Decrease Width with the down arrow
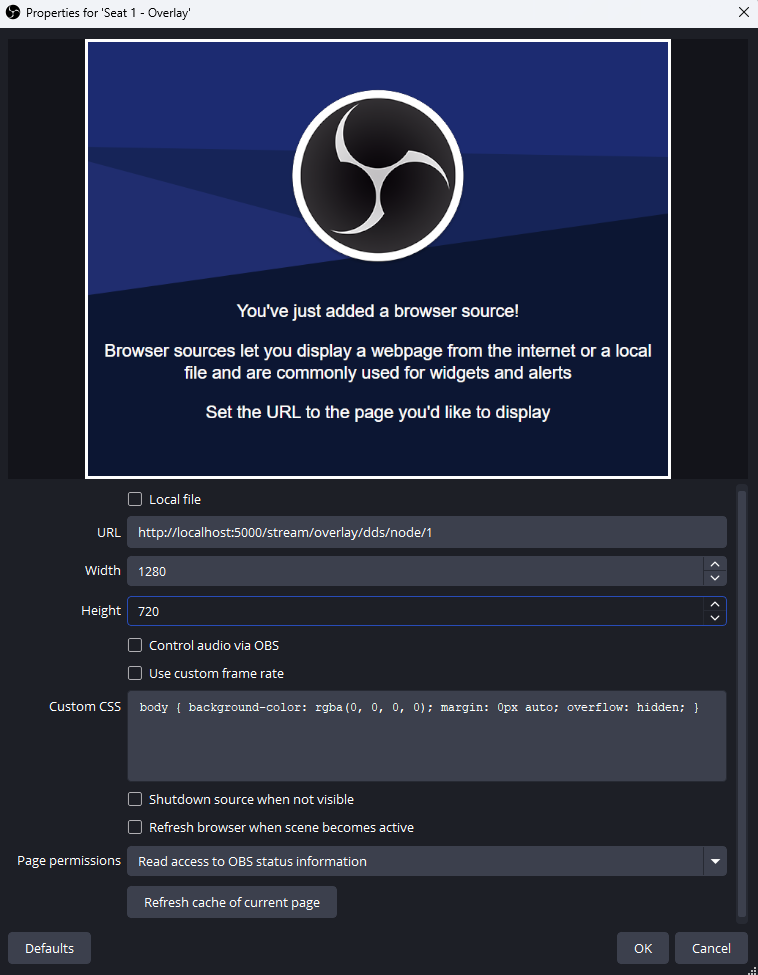This screenshot has height=975, width=758. click(x=715, y=578)
